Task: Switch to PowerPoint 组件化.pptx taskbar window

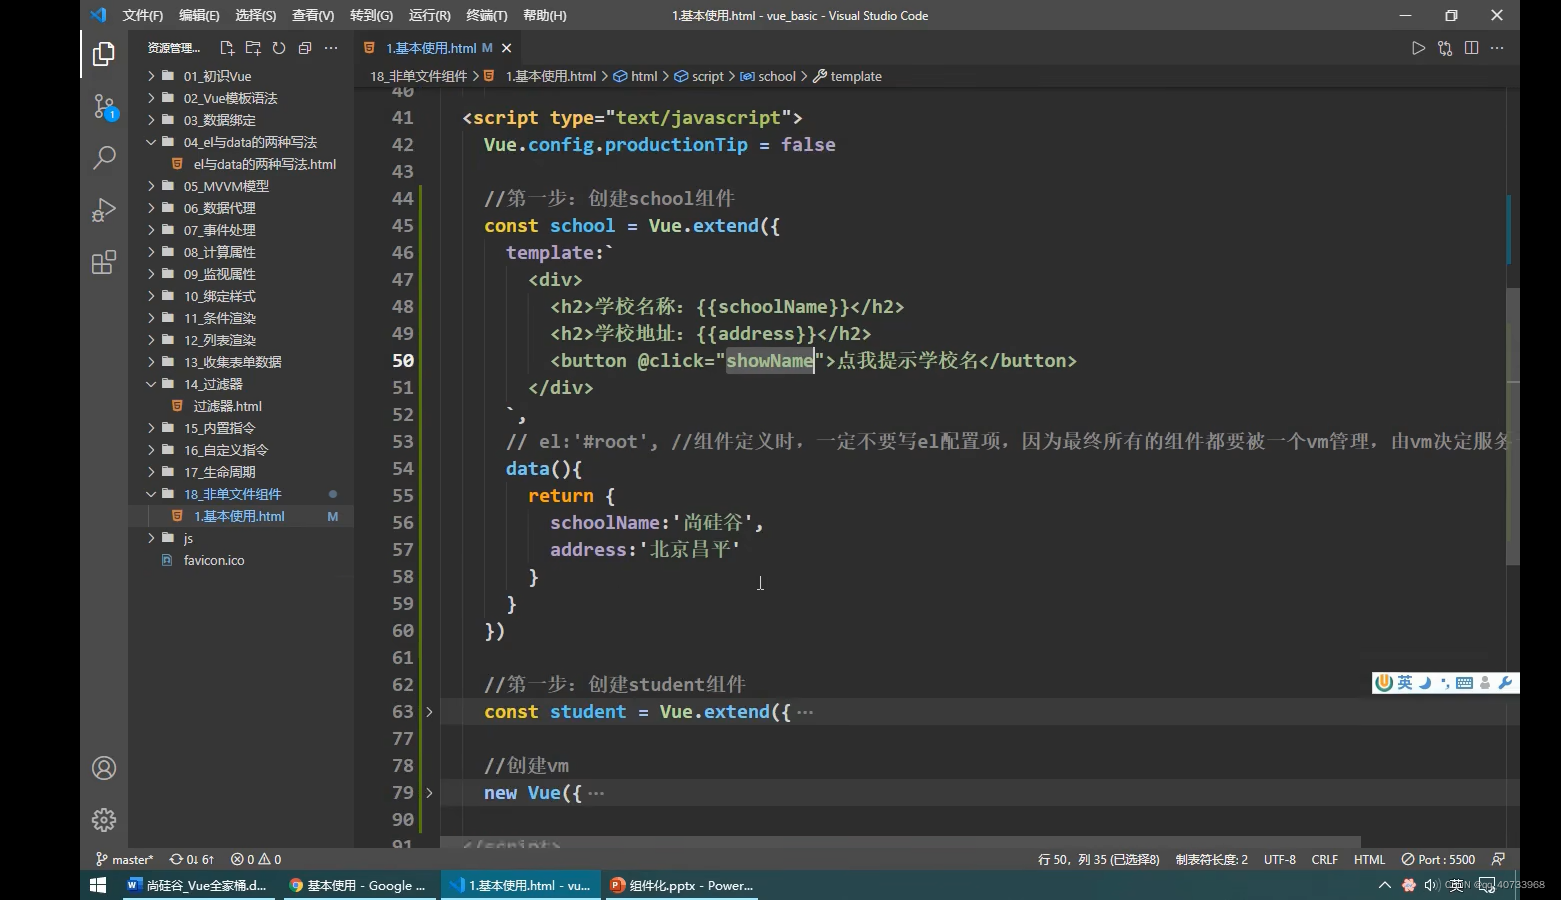Action: 681,885
